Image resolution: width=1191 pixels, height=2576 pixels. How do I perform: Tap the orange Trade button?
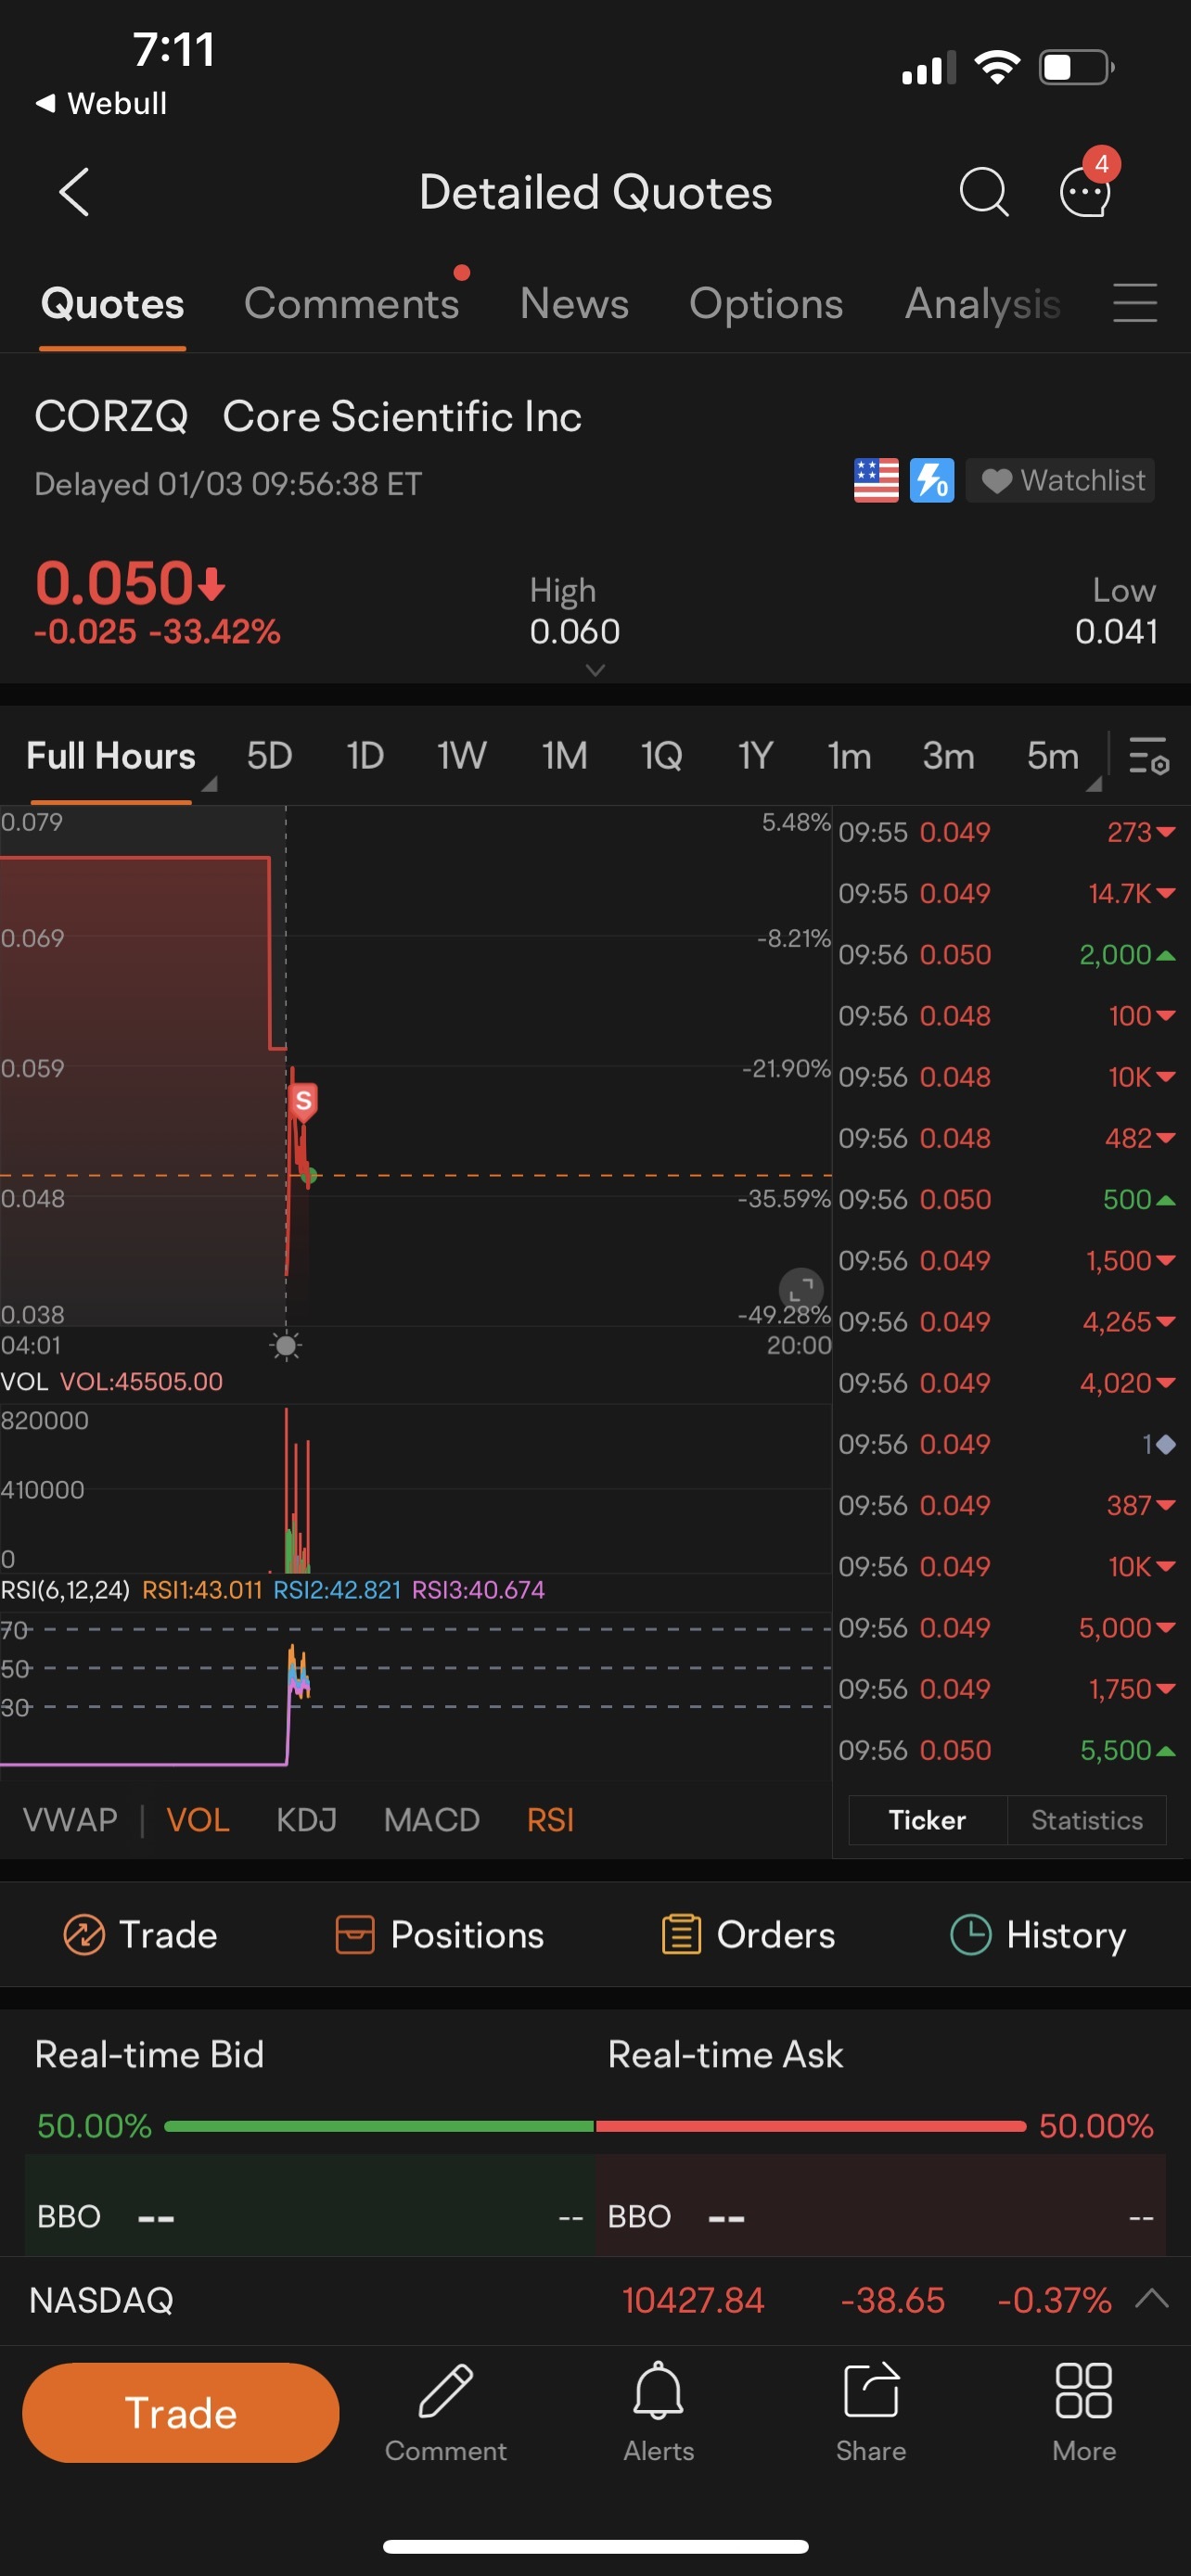pyautogui.click(x=181, y=2413)
